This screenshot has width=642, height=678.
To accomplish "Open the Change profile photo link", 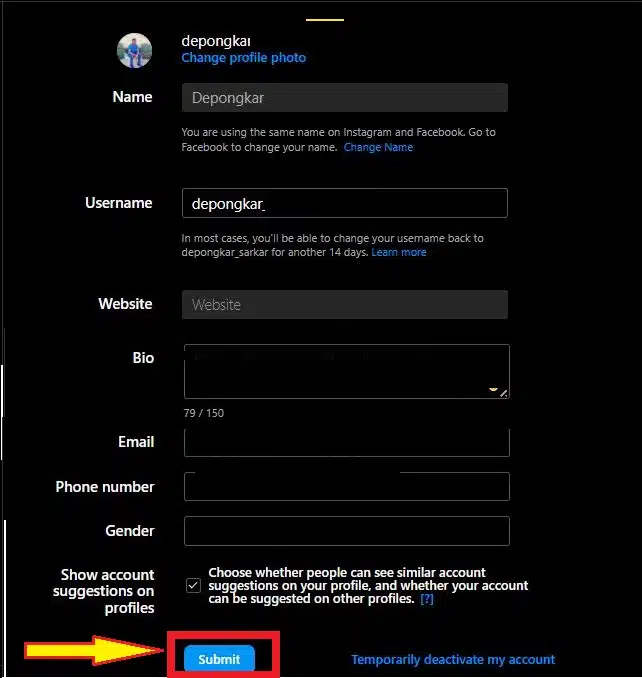I will point(243,58).
